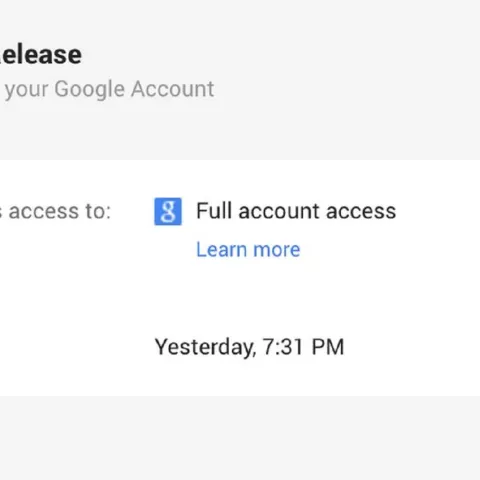Click the blue Google g icon

tap(168, 211)
